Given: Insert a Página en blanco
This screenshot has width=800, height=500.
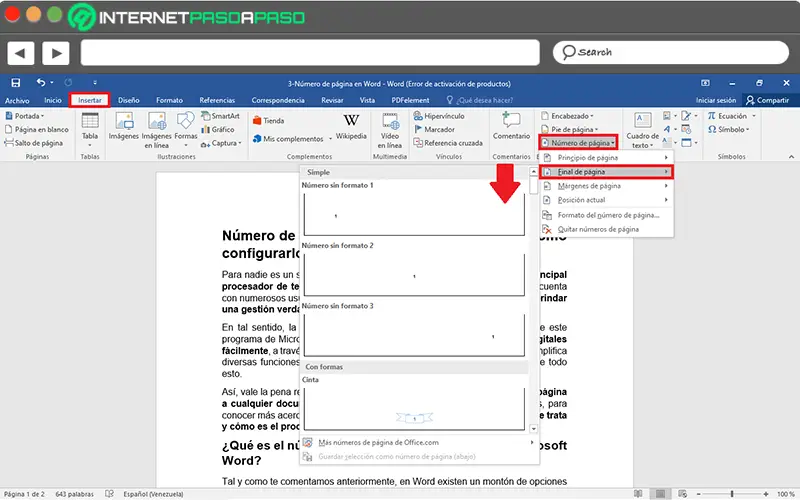Looking at the screenshot, I should (37, 129).
